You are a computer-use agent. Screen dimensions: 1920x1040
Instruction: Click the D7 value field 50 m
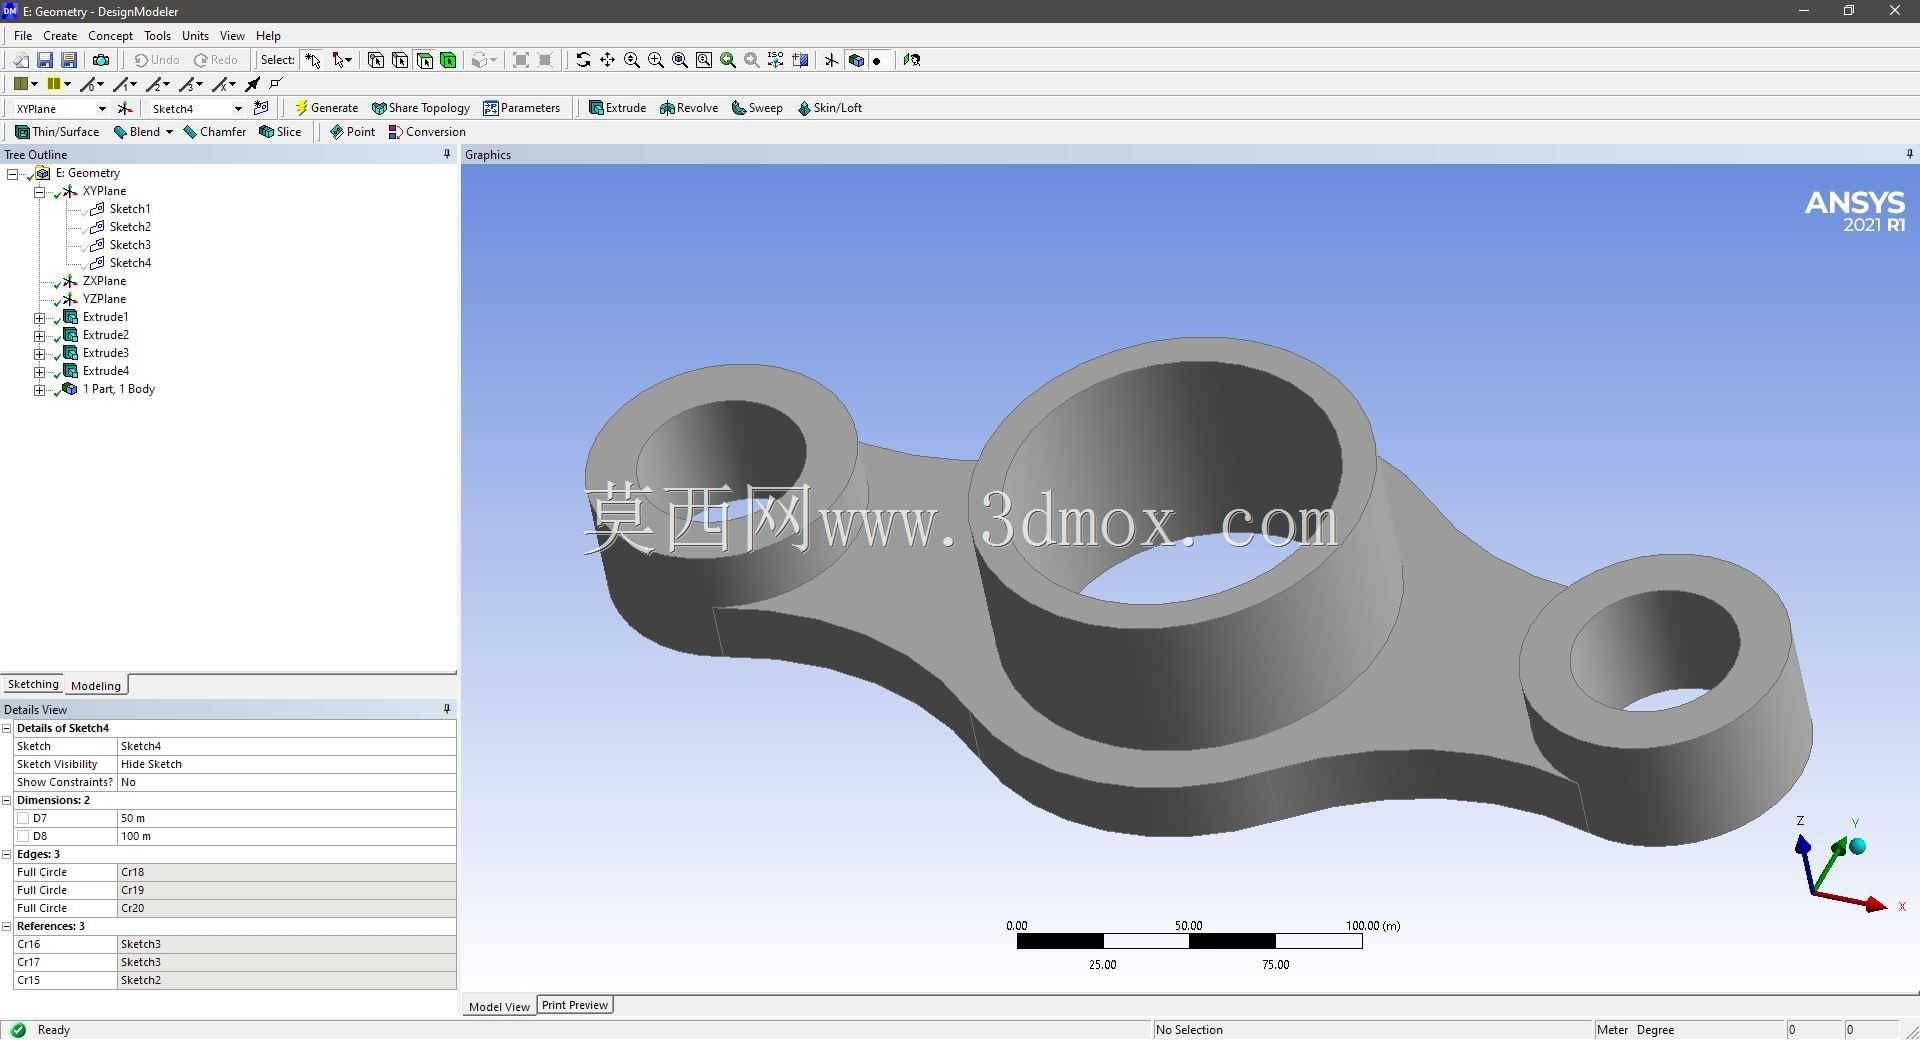tap(286, 818)
